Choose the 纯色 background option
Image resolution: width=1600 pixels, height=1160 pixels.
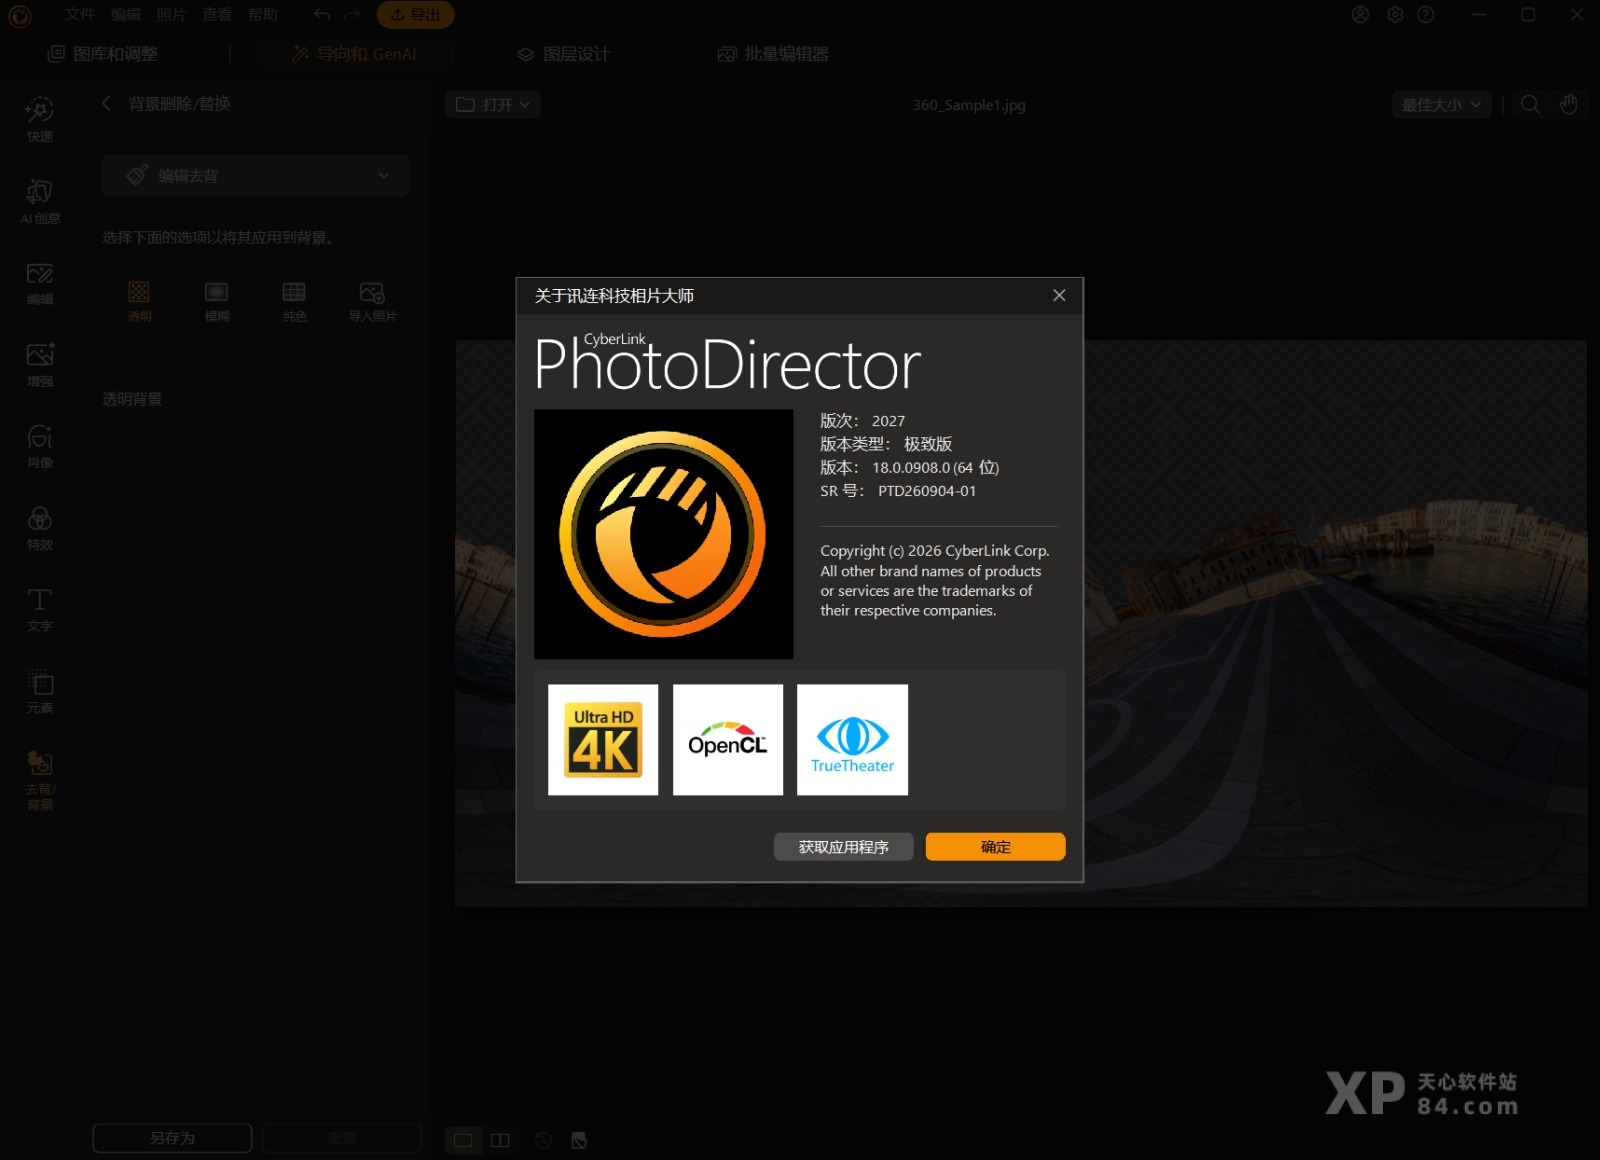pyautogui.click(x=294, y=301)
